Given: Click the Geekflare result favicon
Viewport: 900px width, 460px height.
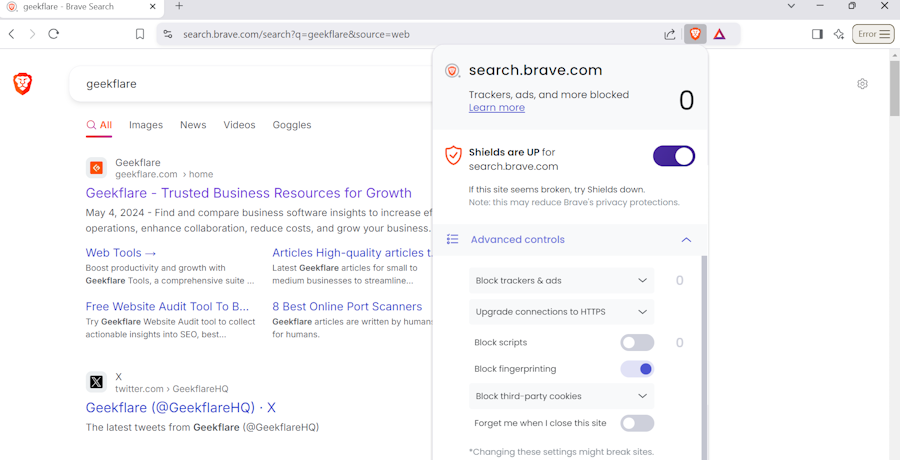Looking at the screenshot, I should click(96, 168).
